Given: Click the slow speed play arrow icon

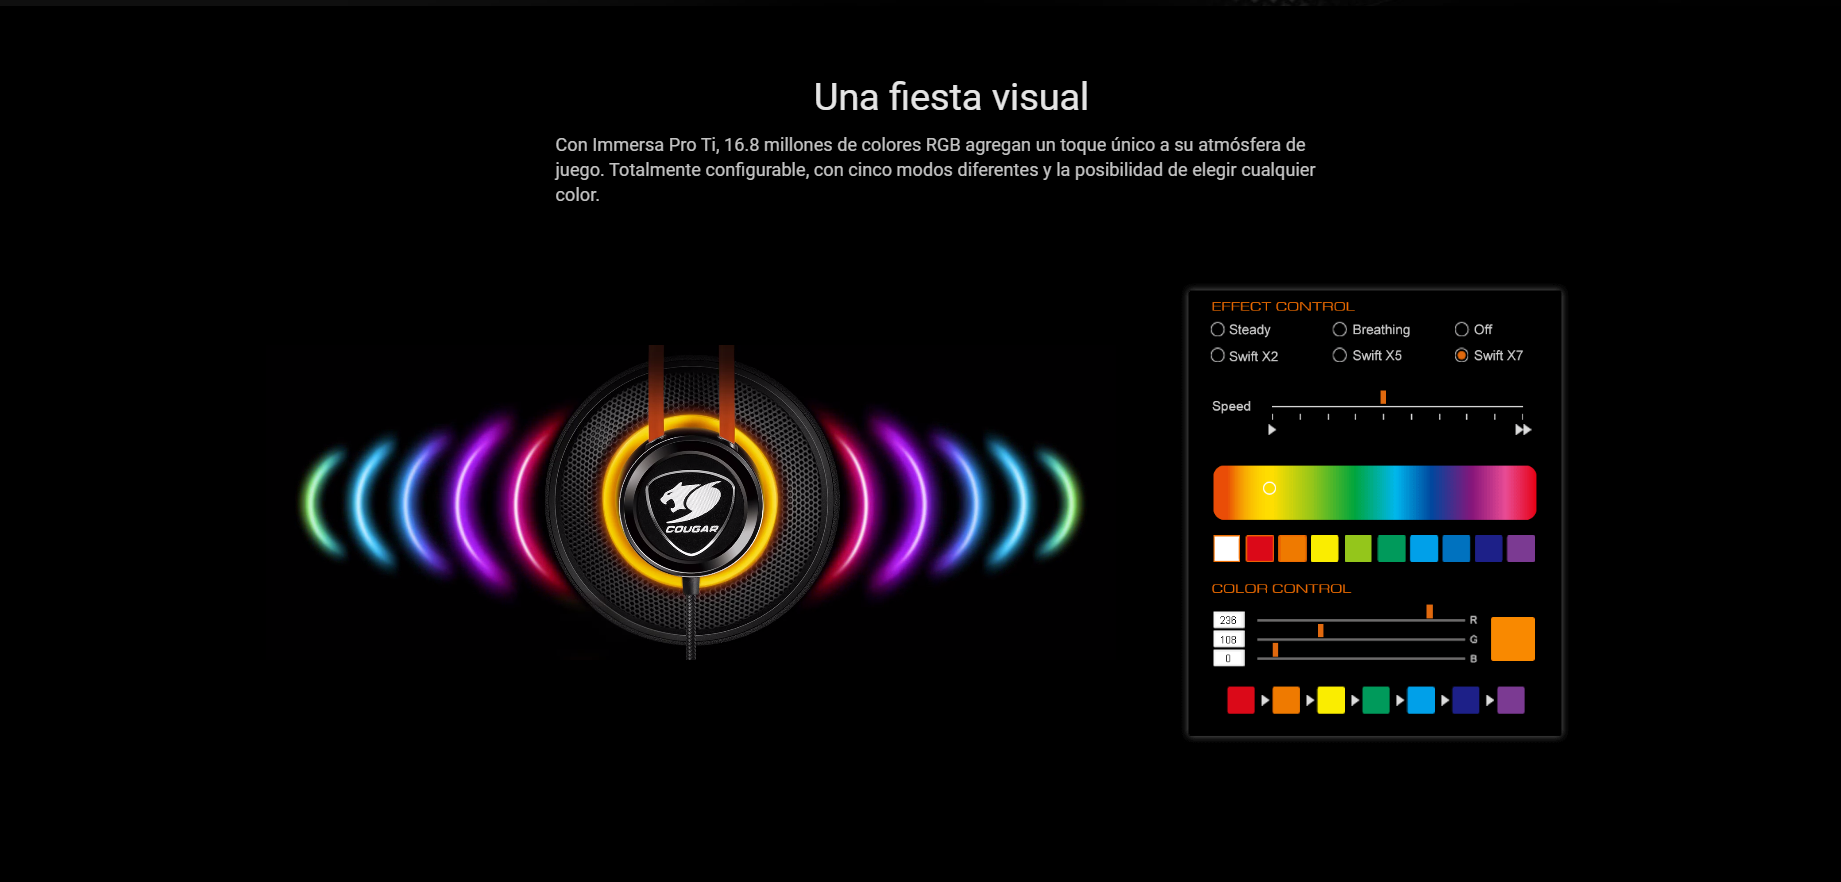Looking at the screenshot, I should click(1272, 430).
